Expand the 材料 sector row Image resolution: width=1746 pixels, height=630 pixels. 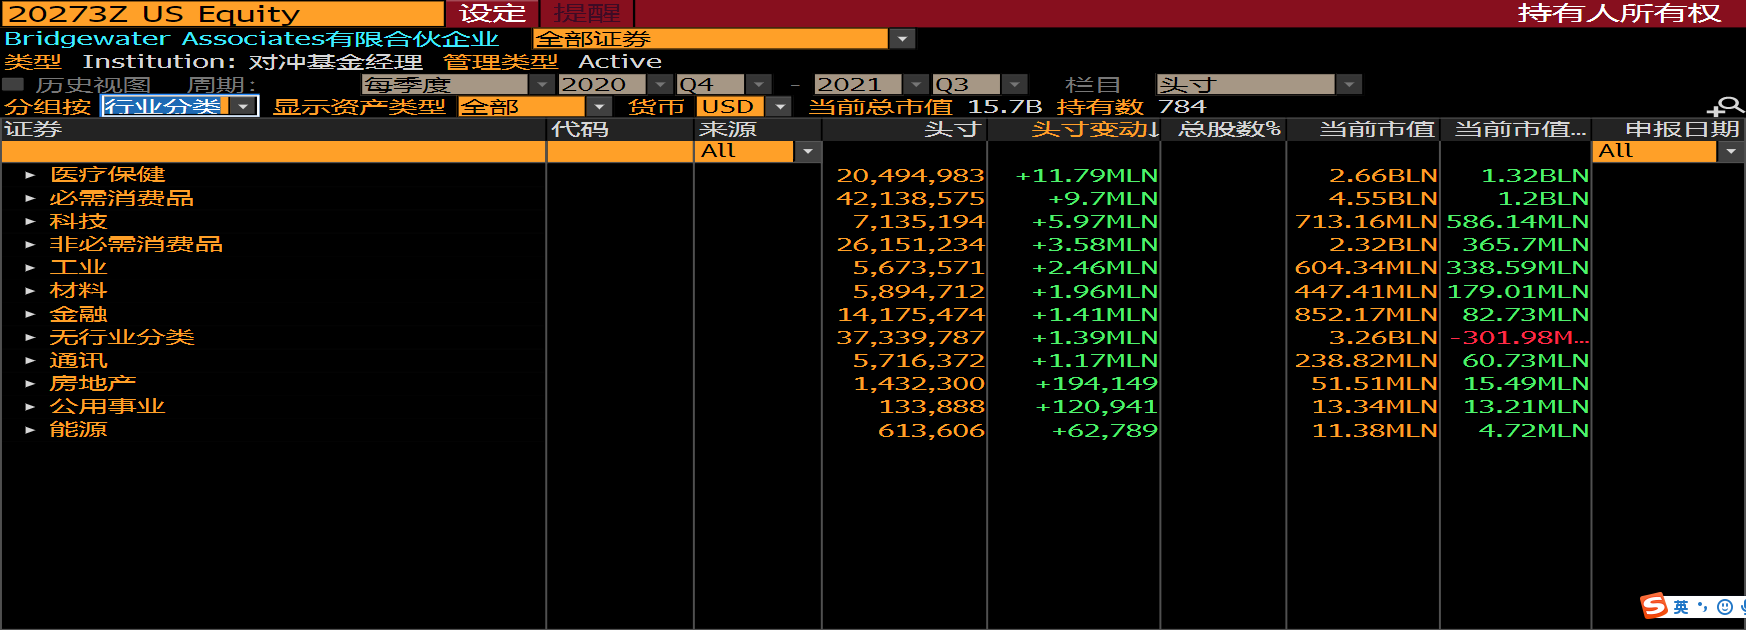(x=30, y=291)
